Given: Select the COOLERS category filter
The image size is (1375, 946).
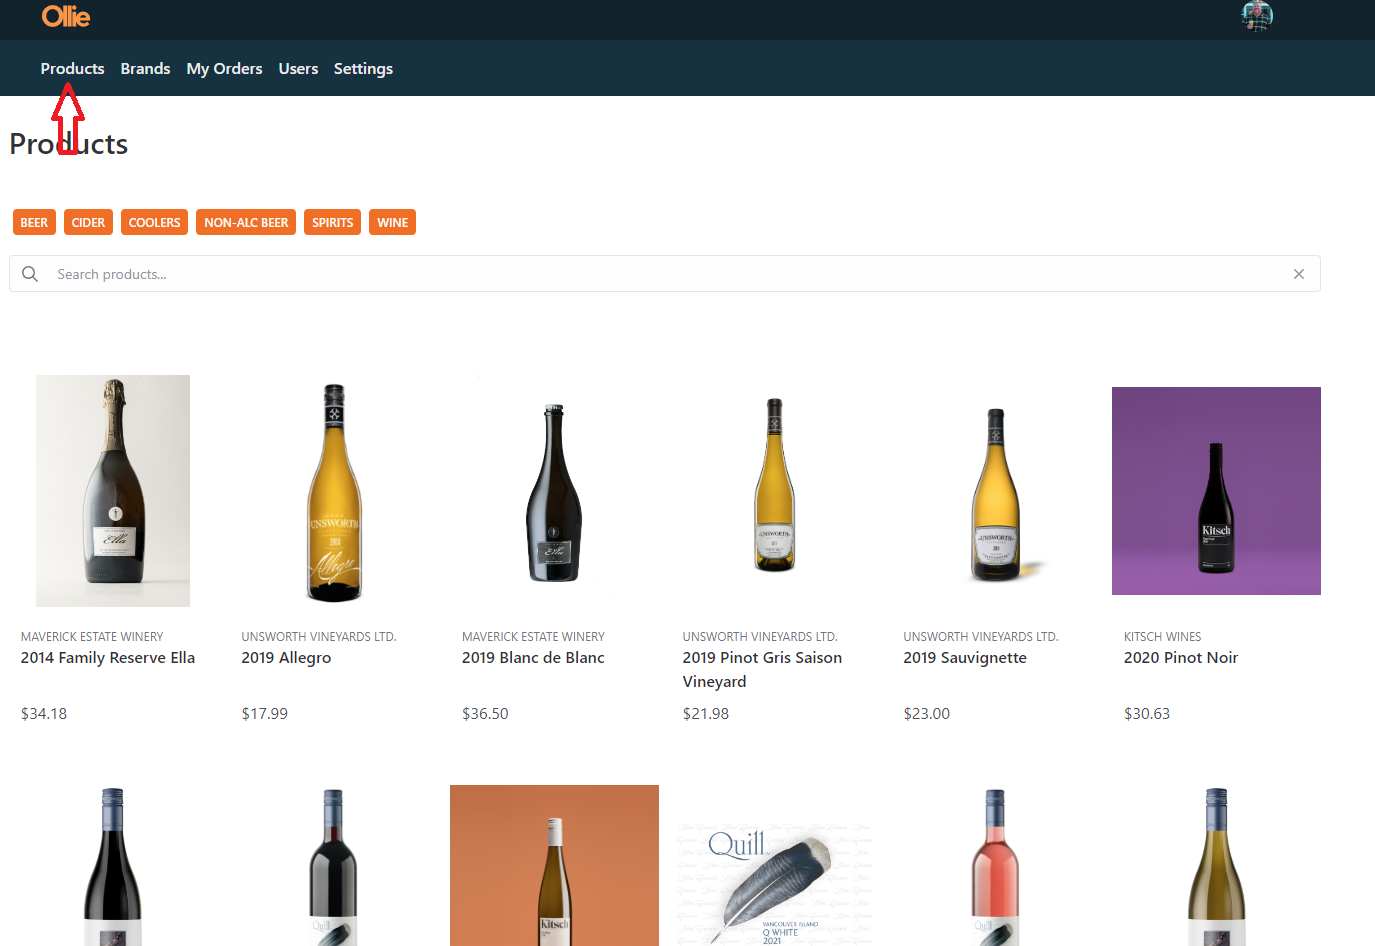Looking at the screenshot, I should tap(155, 222).
